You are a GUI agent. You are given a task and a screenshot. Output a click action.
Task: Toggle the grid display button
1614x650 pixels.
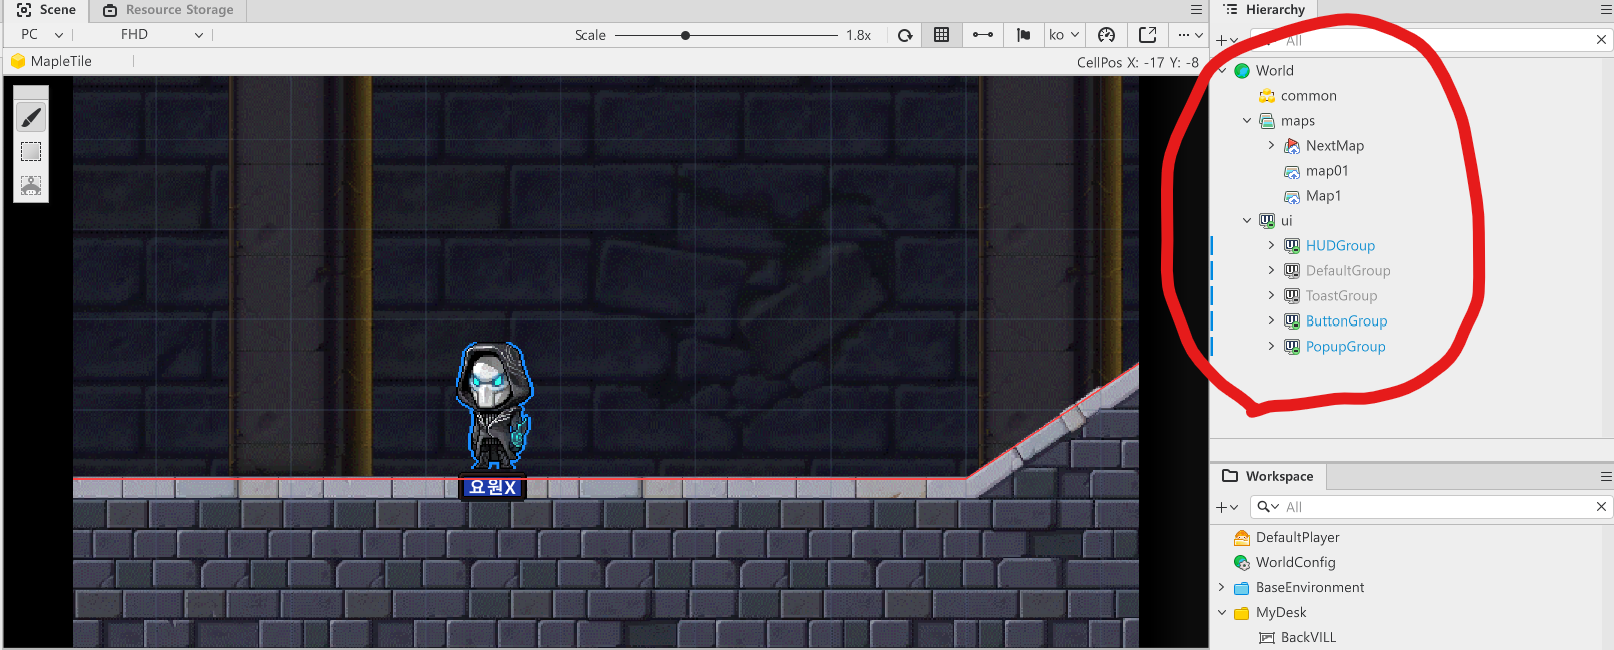941,35
